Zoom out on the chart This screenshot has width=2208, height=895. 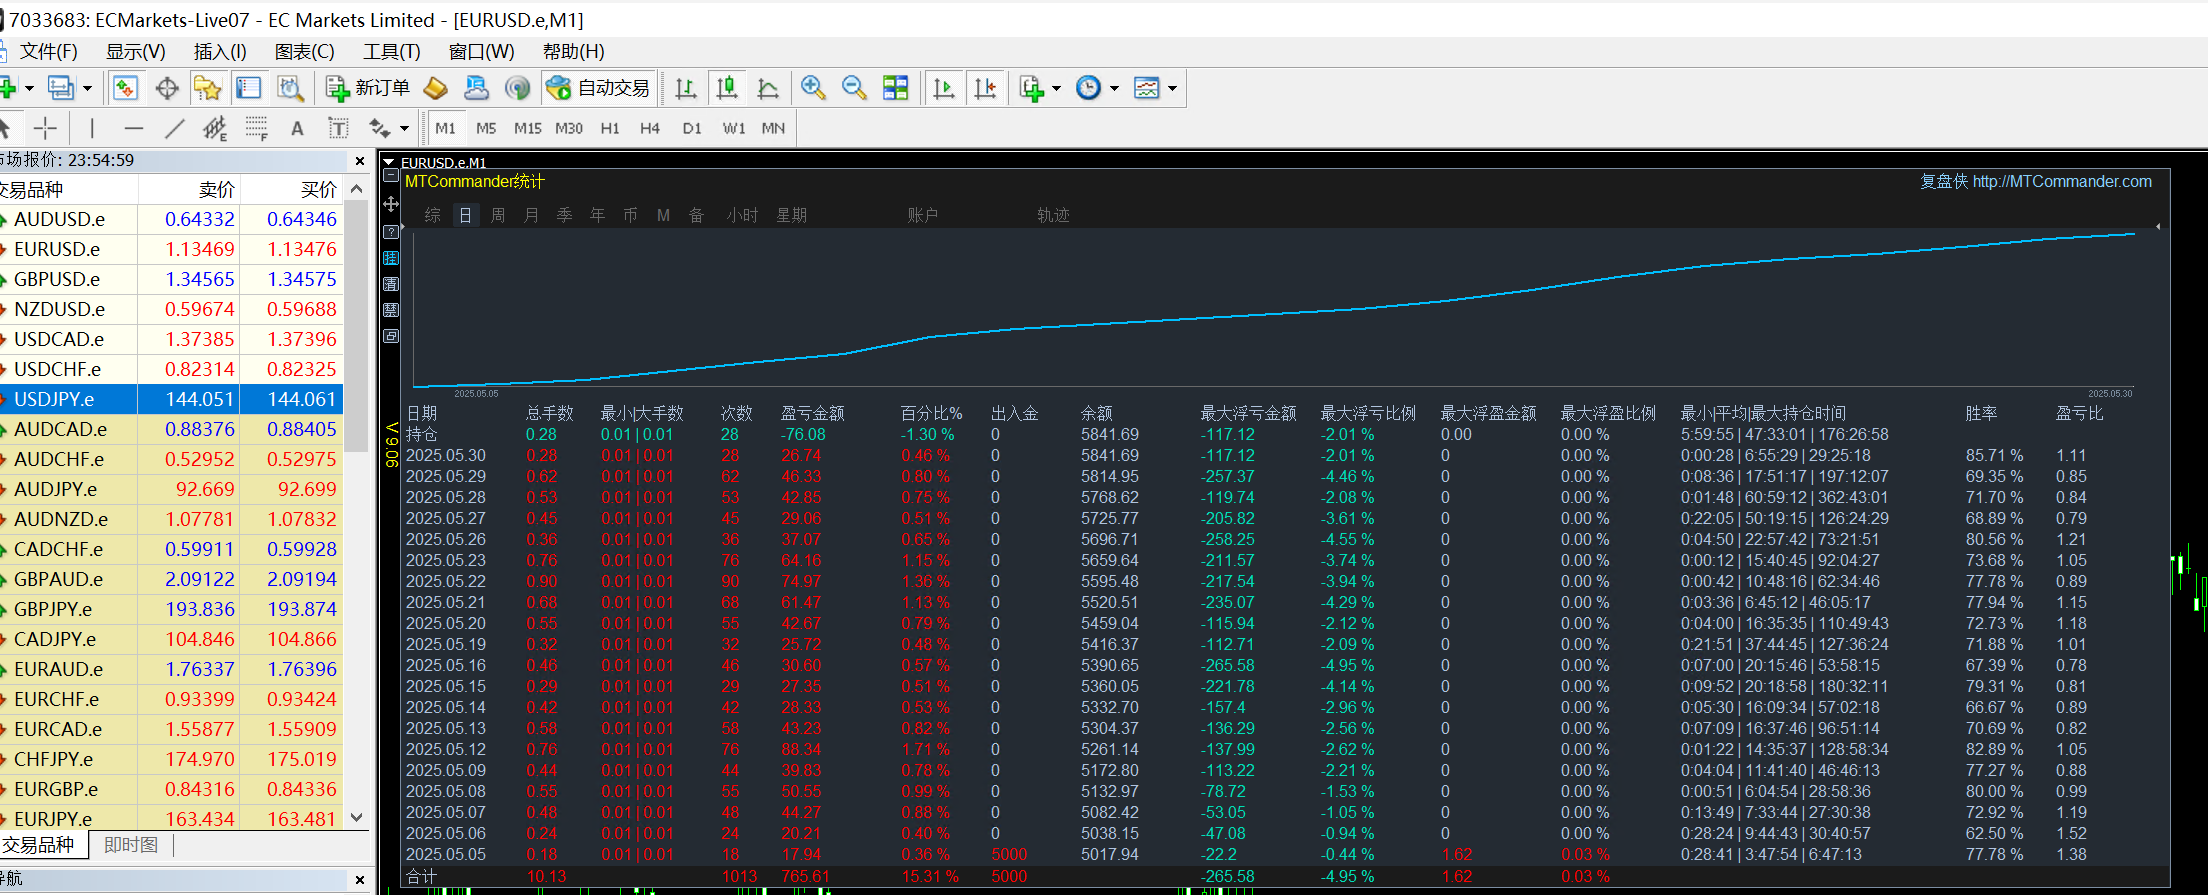pyautogui.click(x=854, y=88)
